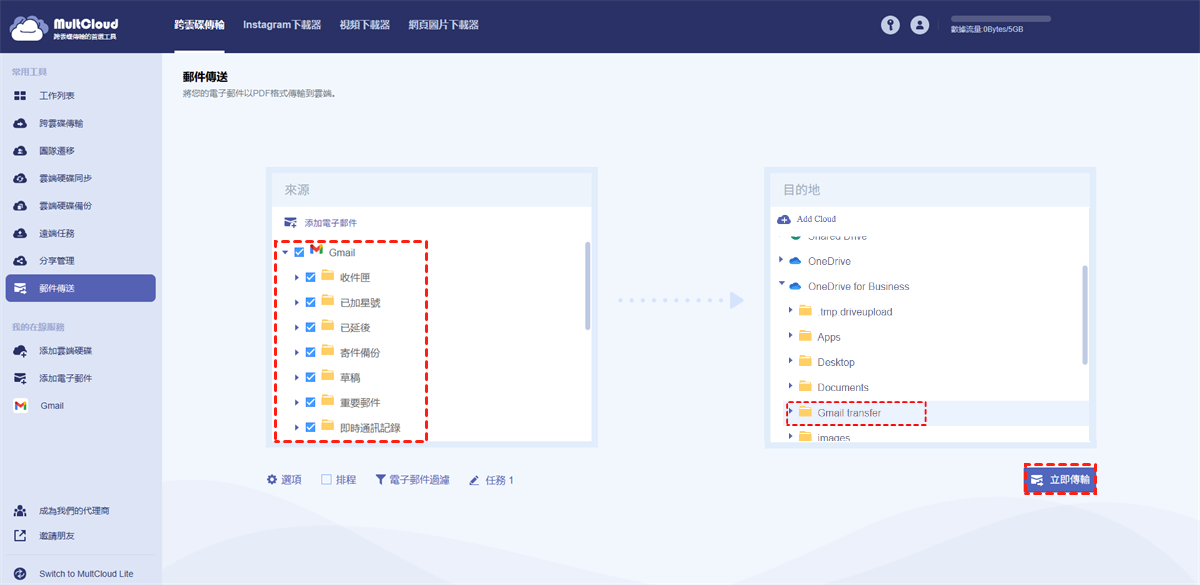1200x585 pixels.
Task: Collapse the OneDrive for Business node
Action: [781, 285]
